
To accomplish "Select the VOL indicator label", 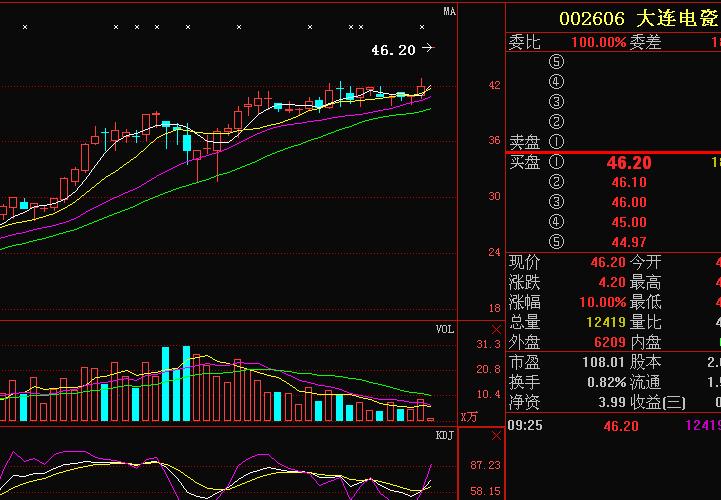I will click(x=445, y=329).
